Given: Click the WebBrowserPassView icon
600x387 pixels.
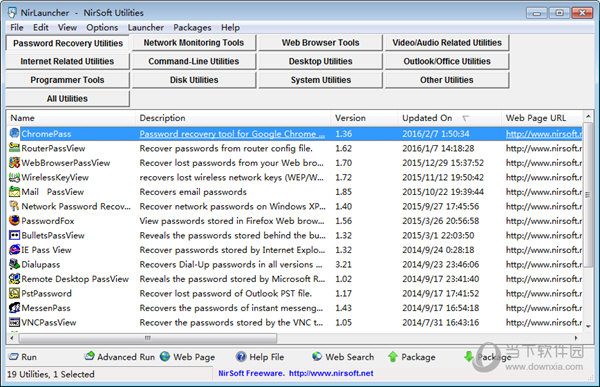Looking at the screenshot, I should (x=14, y=162).
